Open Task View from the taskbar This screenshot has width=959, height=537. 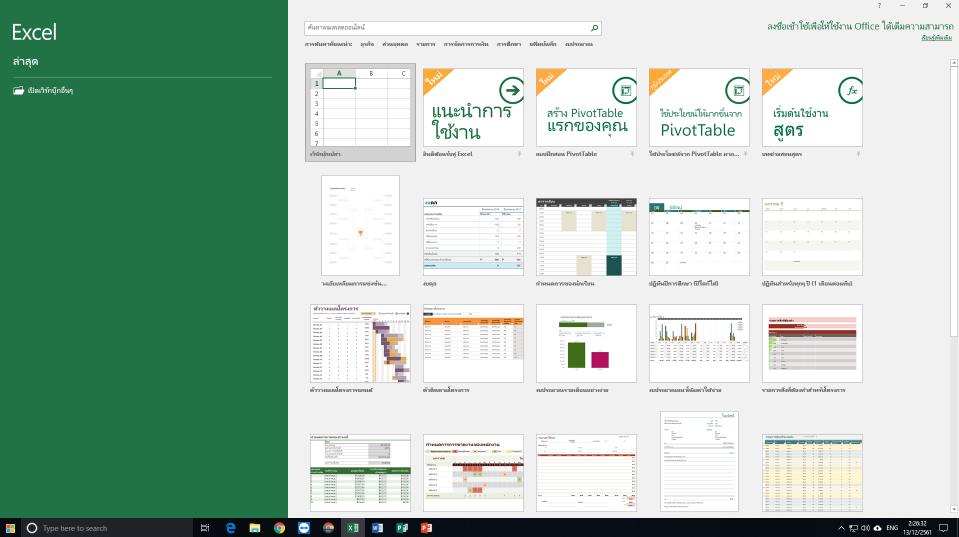[205, 528]
